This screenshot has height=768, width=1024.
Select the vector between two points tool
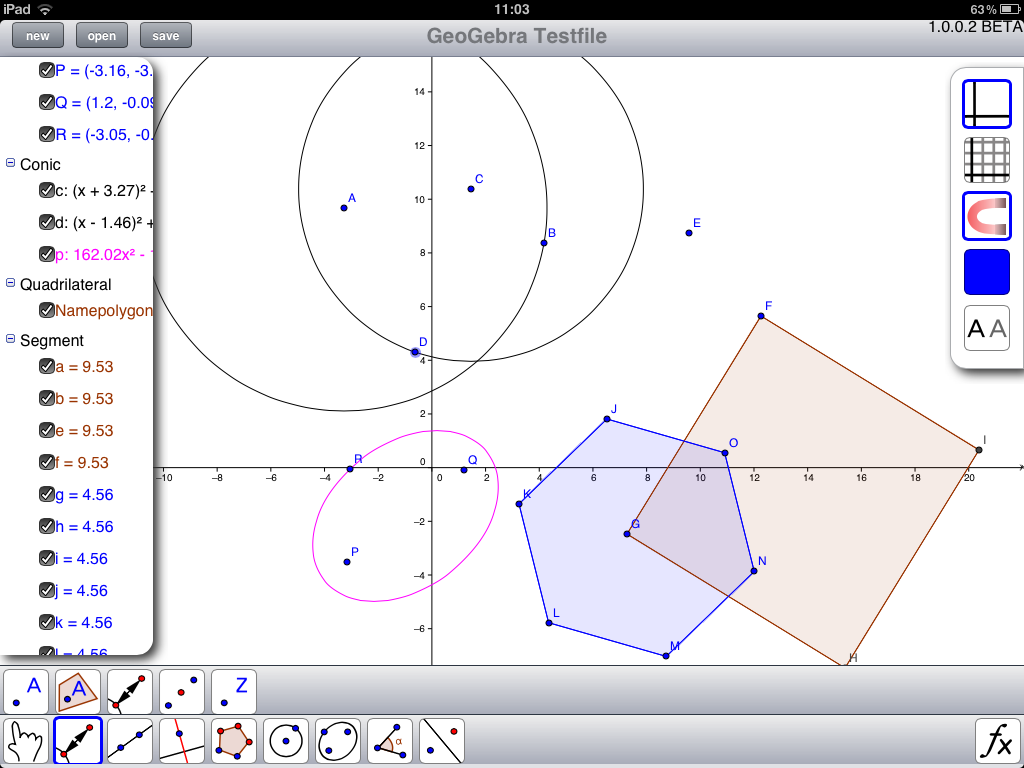(77, 740)
